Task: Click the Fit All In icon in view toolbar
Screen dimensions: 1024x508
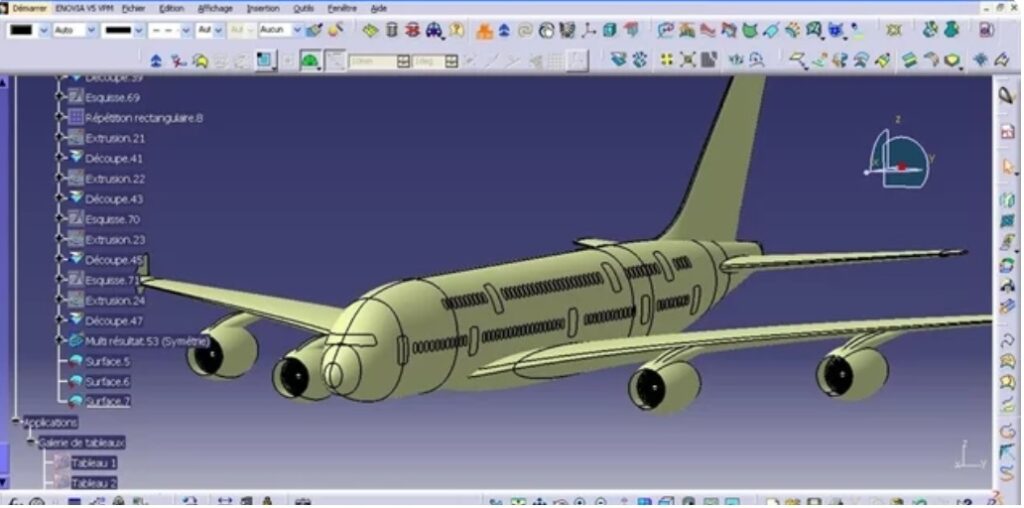Action: coord(688,60)
